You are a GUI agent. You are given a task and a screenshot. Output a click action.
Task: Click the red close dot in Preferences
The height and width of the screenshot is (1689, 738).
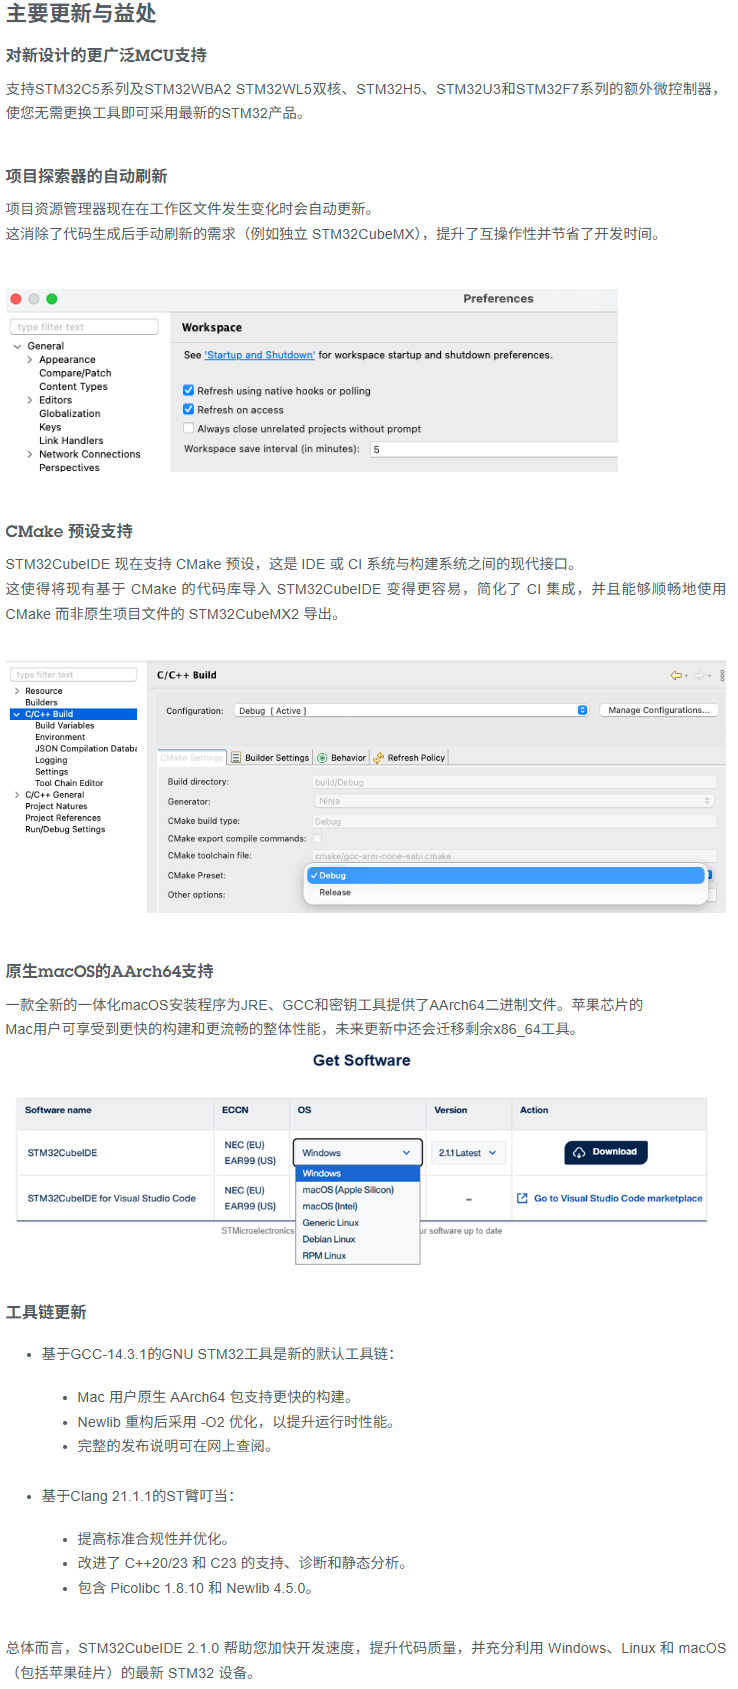coord(16,299)
